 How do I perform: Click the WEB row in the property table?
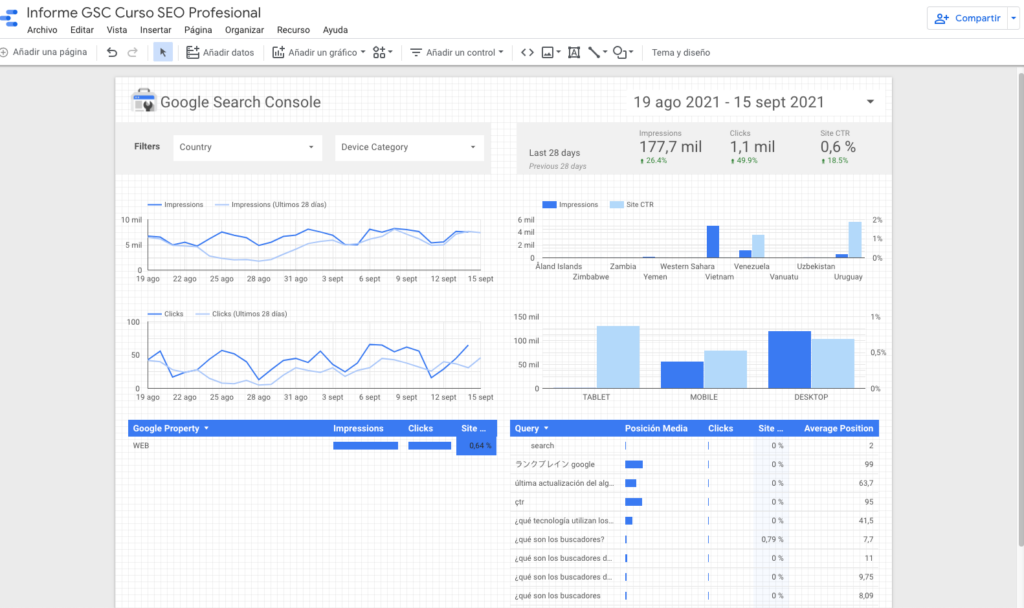pyautogui.click(x=312, y=446)
